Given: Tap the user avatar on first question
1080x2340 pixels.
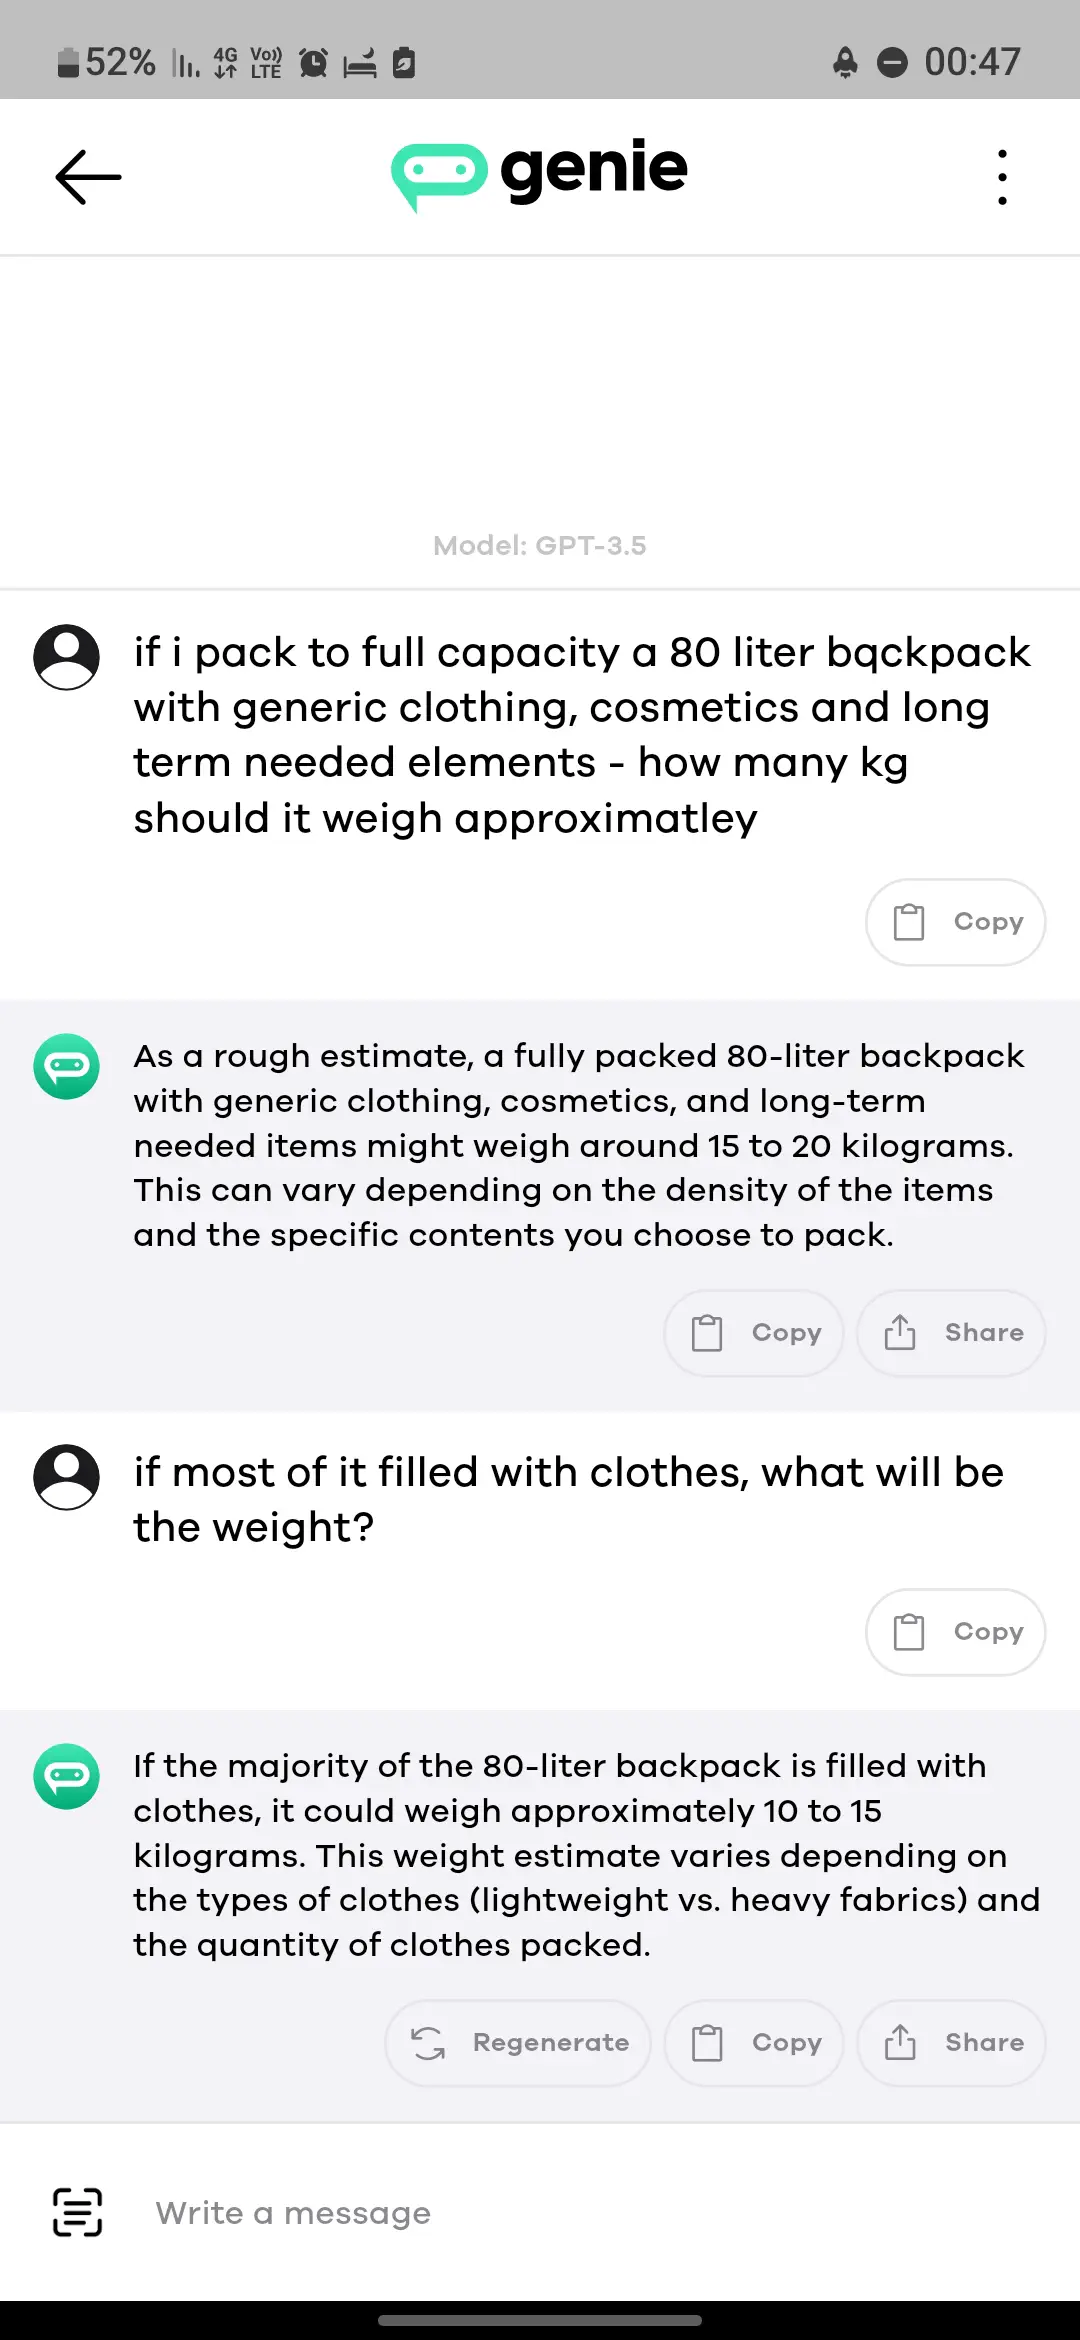Looking at the screenshot, I should (x=66, y=657).
